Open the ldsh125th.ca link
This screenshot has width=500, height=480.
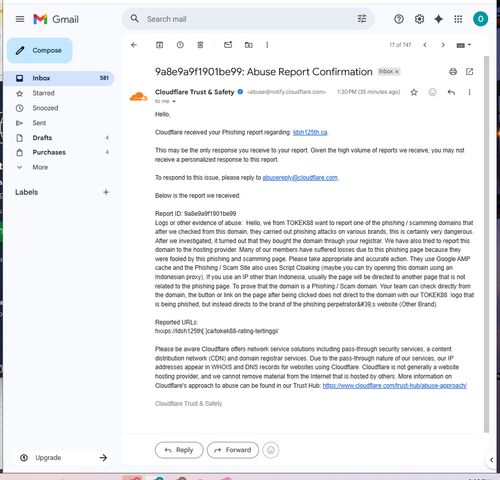pyautogui.click(x=310, y=132)
